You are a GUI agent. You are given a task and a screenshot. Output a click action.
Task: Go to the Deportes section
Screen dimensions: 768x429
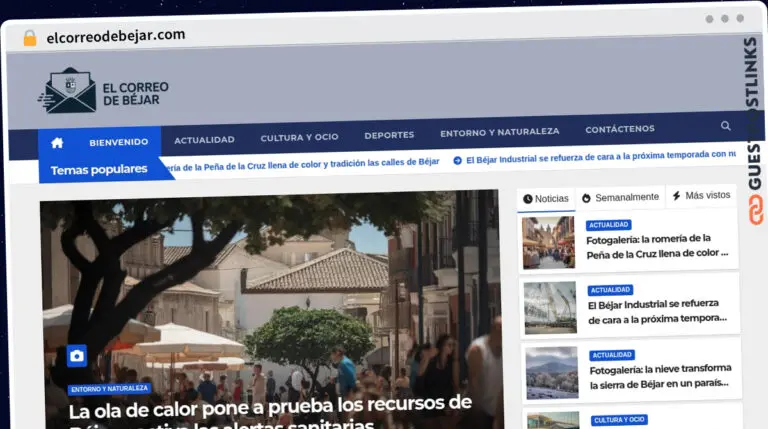click(x=389, y=135)
